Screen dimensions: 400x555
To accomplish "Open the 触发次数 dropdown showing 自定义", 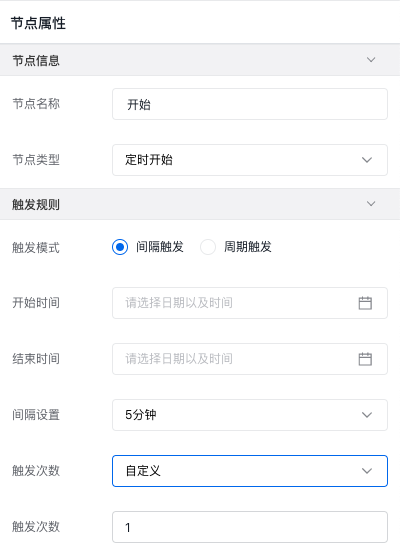I will point(250,471).
